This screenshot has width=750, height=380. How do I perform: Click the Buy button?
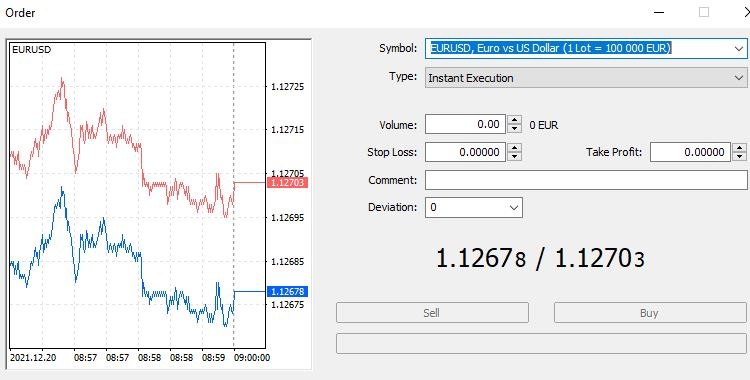coord(650,313)
